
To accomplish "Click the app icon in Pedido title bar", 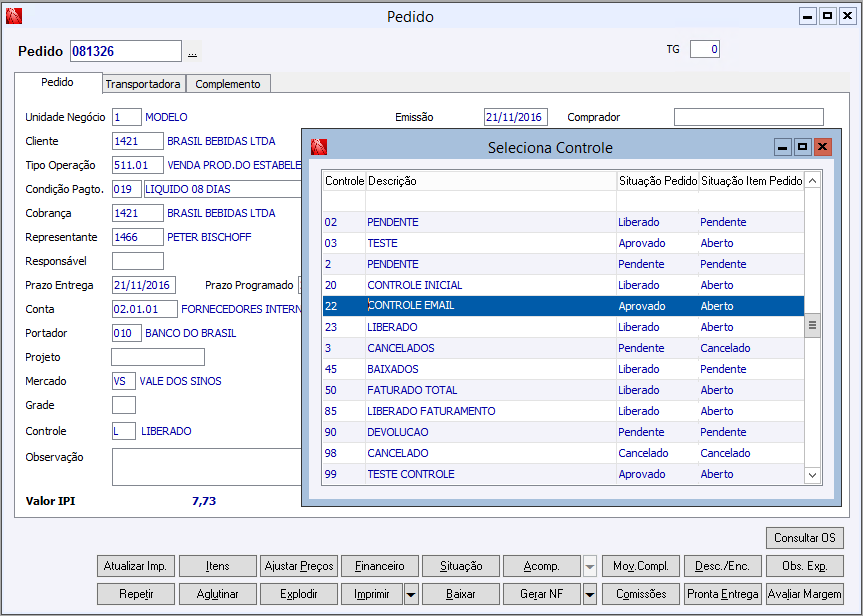I will coord(14,16).
